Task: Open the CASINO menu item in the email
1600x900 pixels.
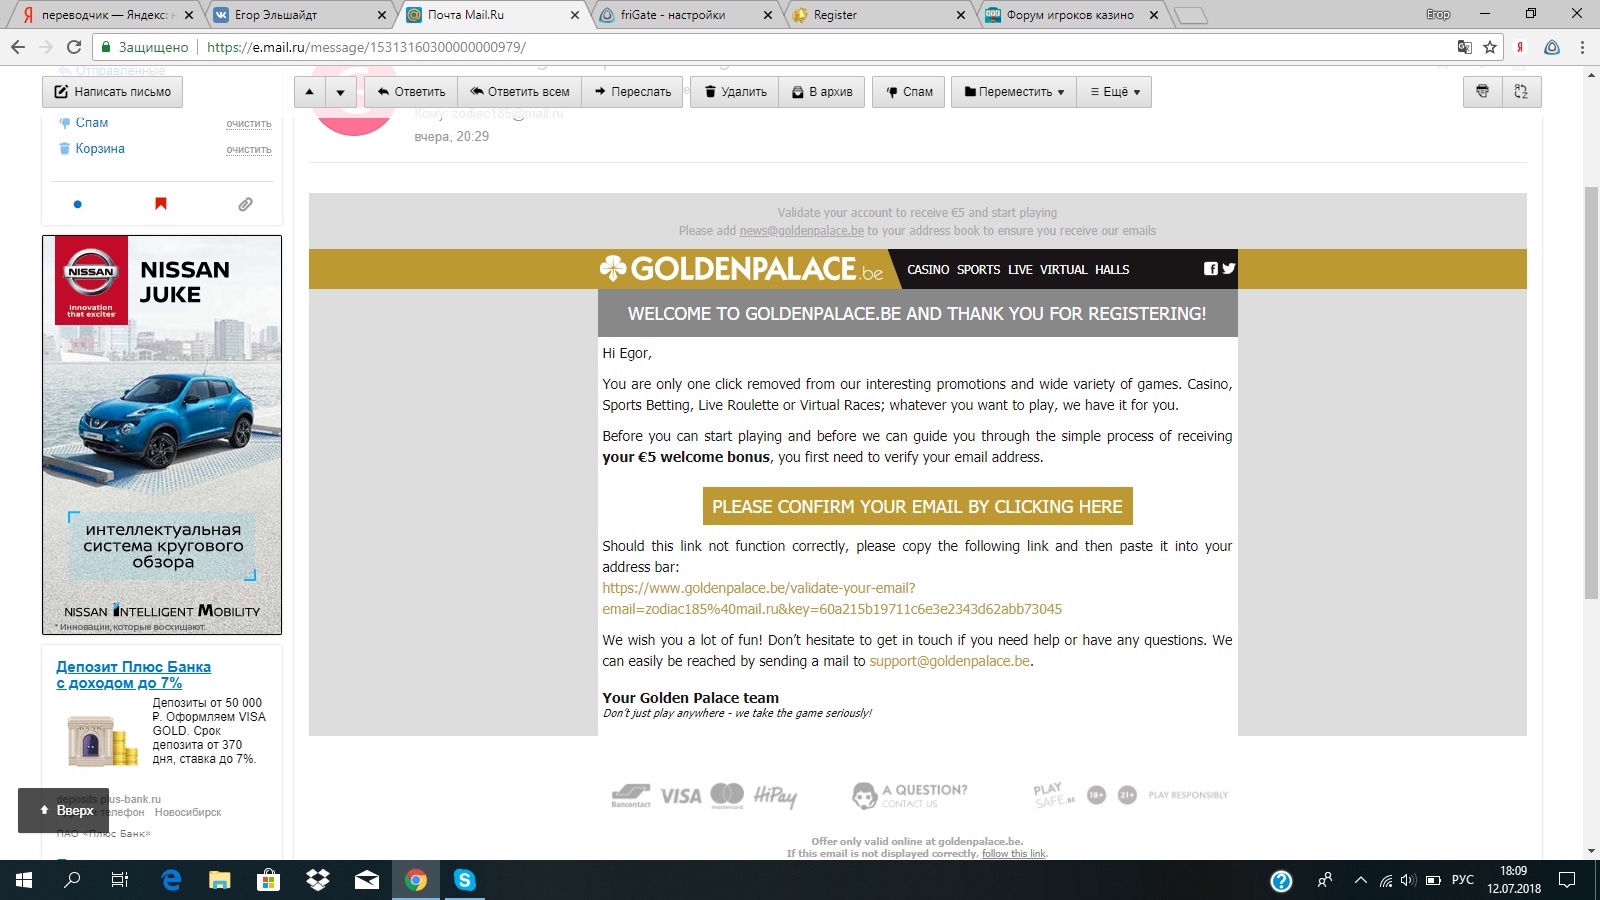Action: click(x=928, y=270)
